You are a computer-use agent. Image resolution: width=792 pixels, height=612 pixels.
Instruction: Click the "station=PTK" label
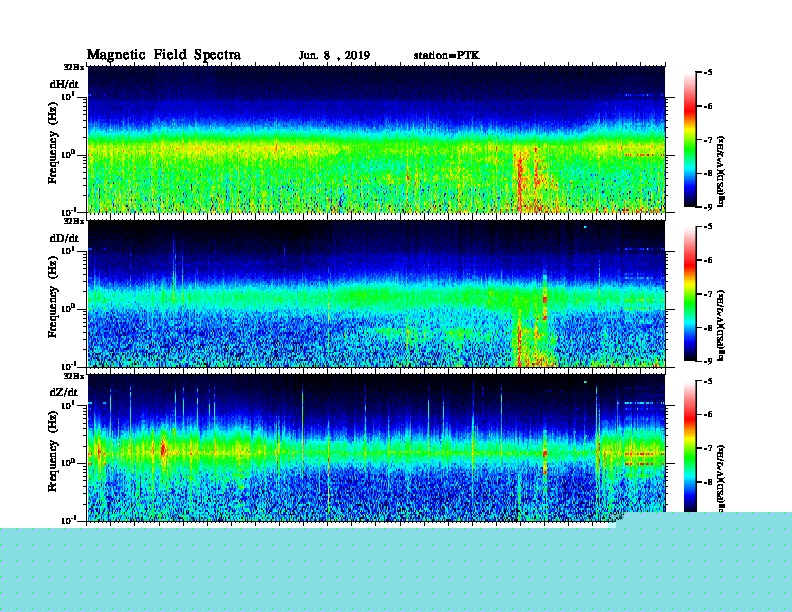click(x=447, y=55)
